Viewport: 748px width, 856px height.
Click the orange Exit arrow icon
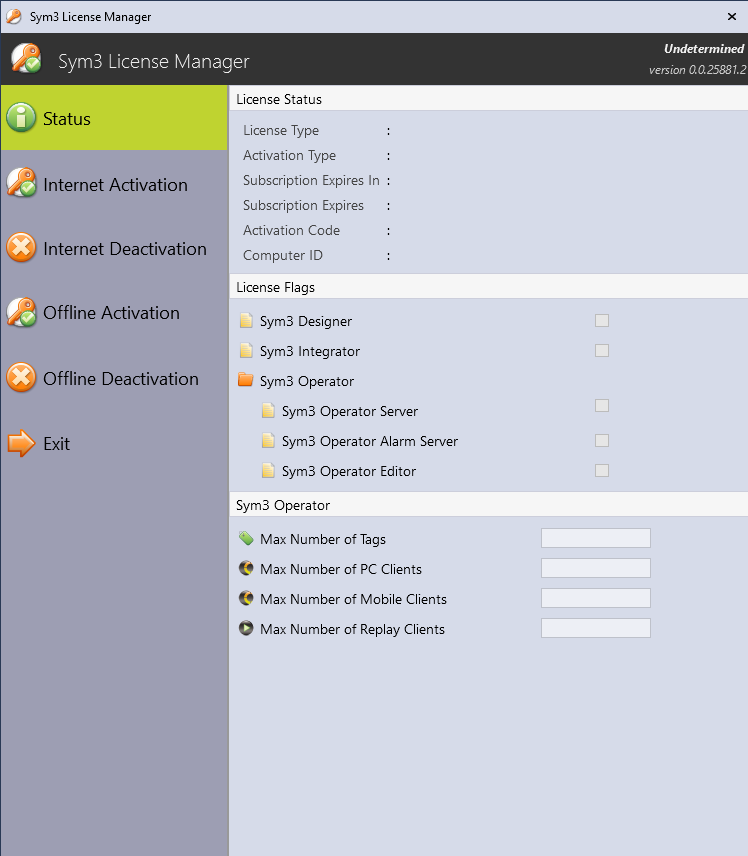[x=21, y=443]
